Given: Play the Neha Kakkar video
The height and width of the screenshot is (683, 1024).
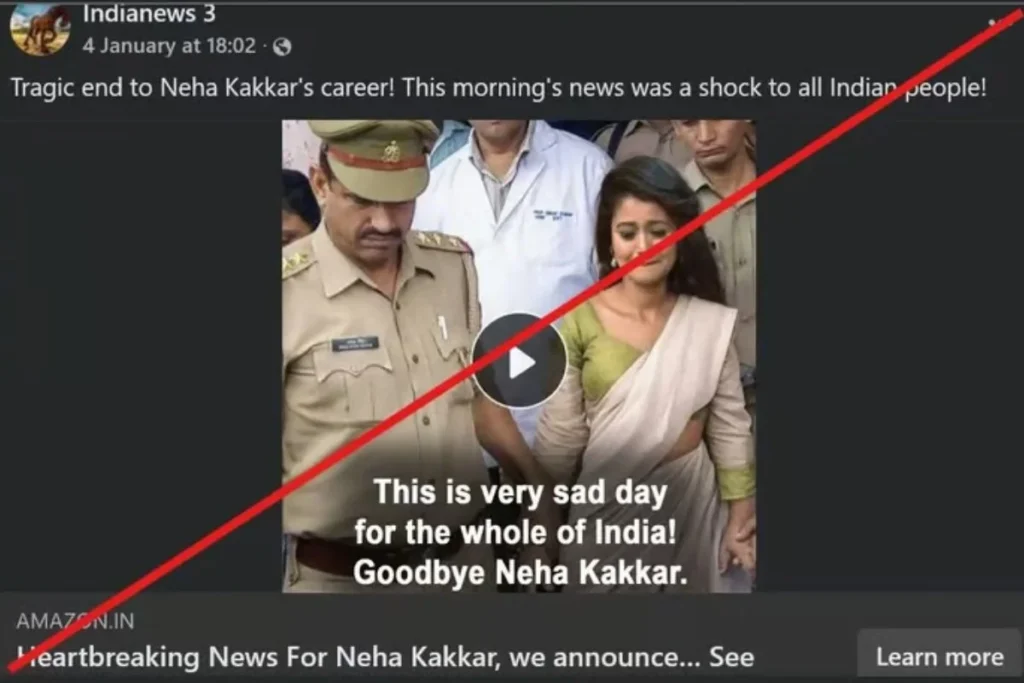Looking at the screenshot, I should point(519,361).
